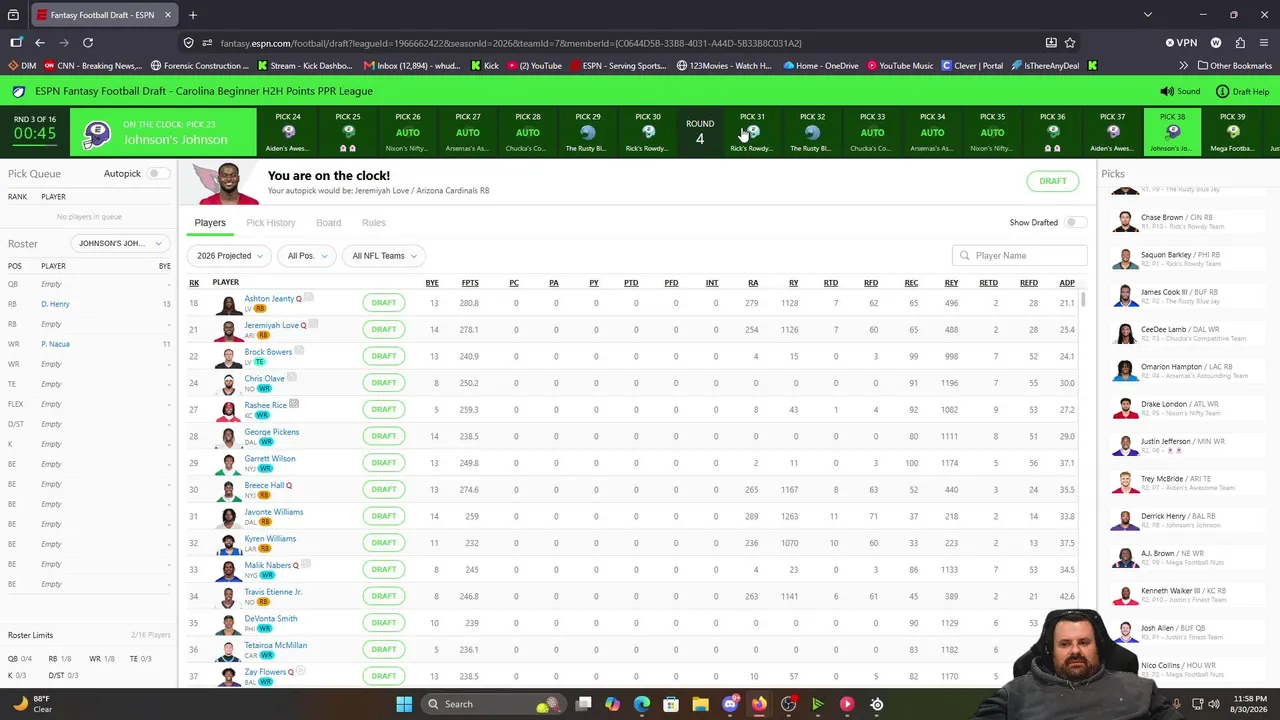The image size is (1280, 720).
Task: Click the Sound speaker icon
Action: click(1166, 91)
